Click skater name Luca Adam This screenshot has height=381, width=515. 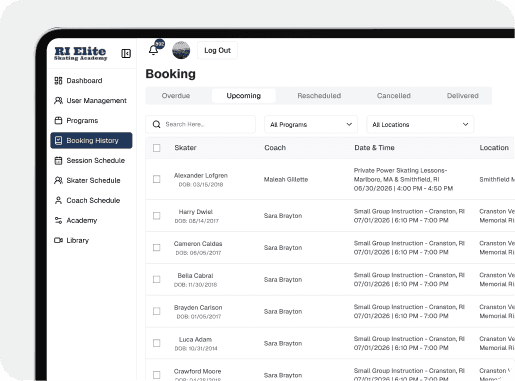pos(195,339)
